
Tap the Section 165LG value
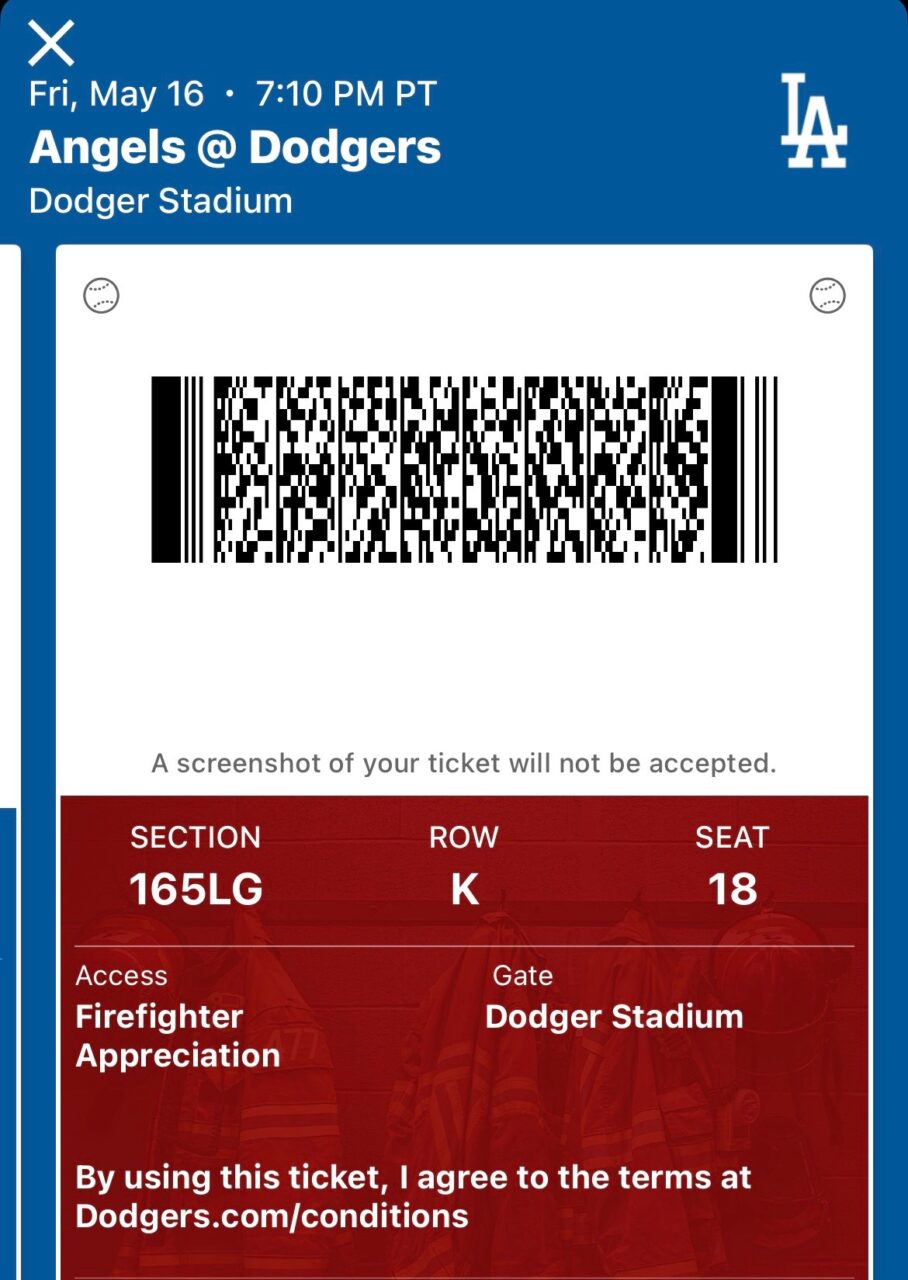(196, 889)
